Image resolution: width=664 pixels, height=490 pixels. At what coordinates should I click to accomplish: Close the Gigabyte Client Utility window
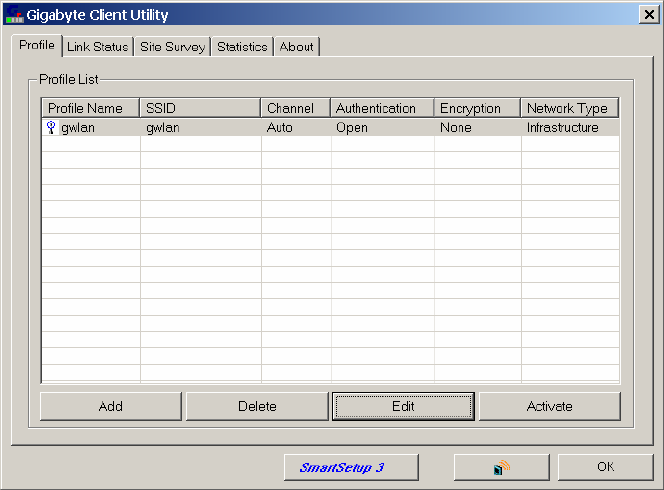(x=649, y=15)
